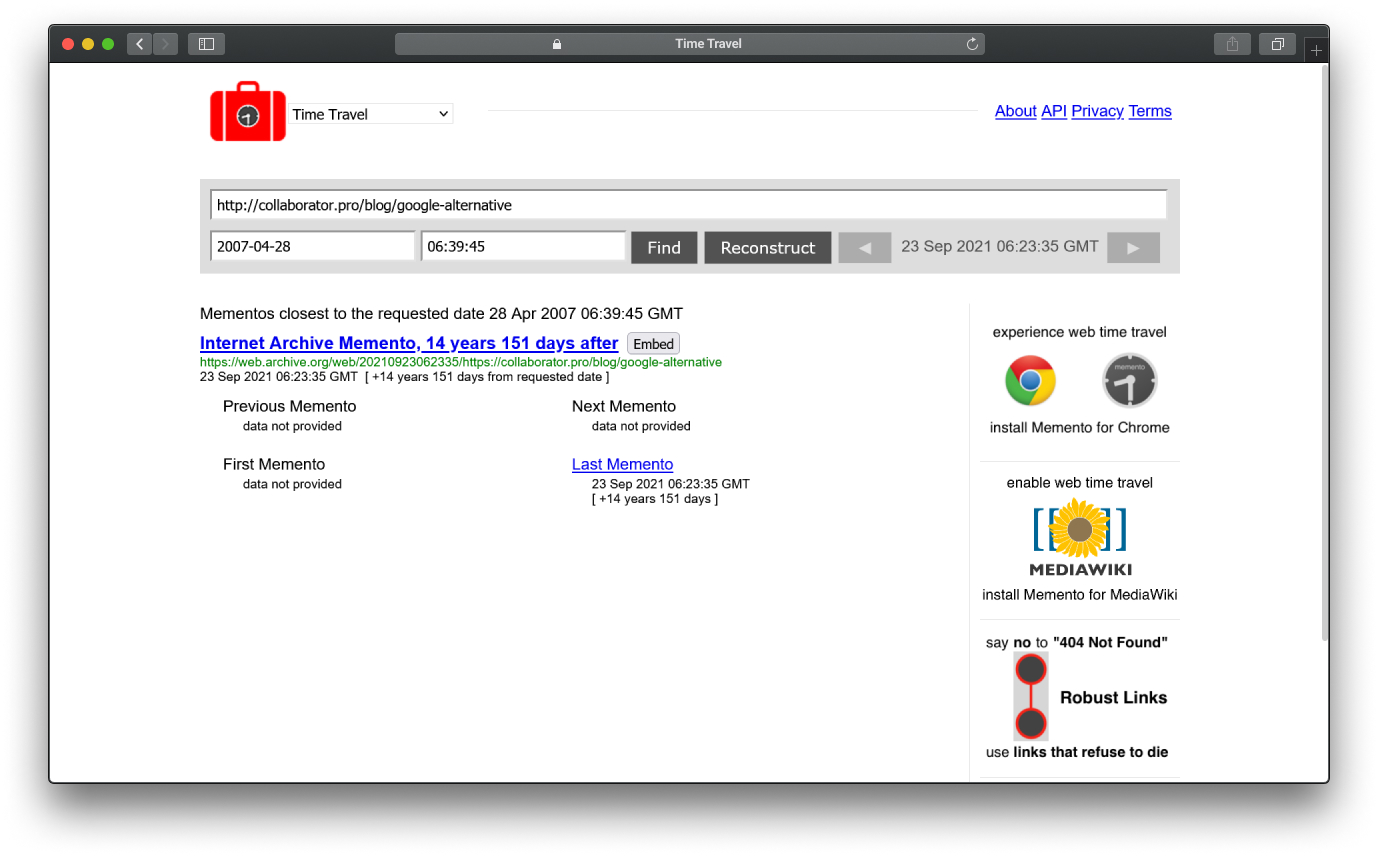This screenshot has height=856, width=1378.
Task: Click the red suitcase Time Travel logo
Action: 247,112
